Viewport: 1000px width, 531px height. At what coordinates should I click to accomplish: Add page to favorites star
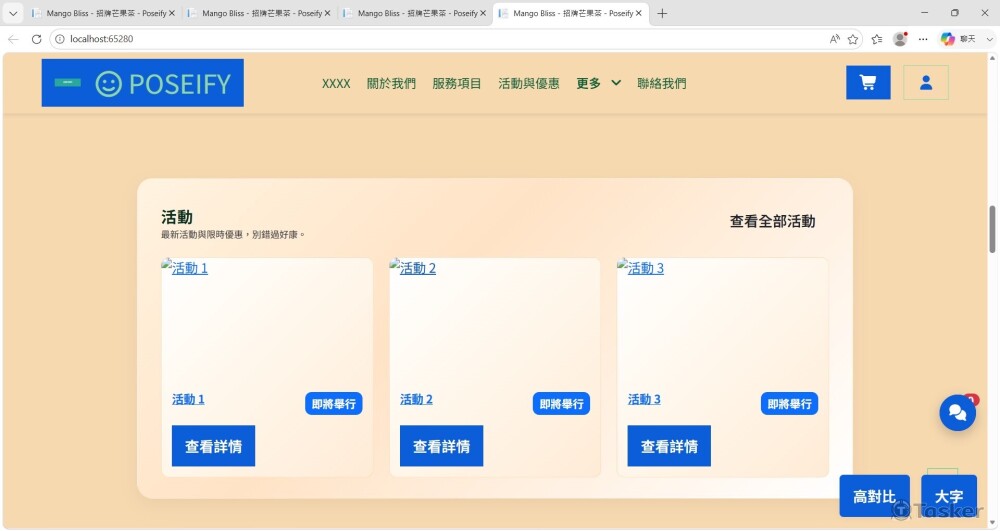click(853, 39)
